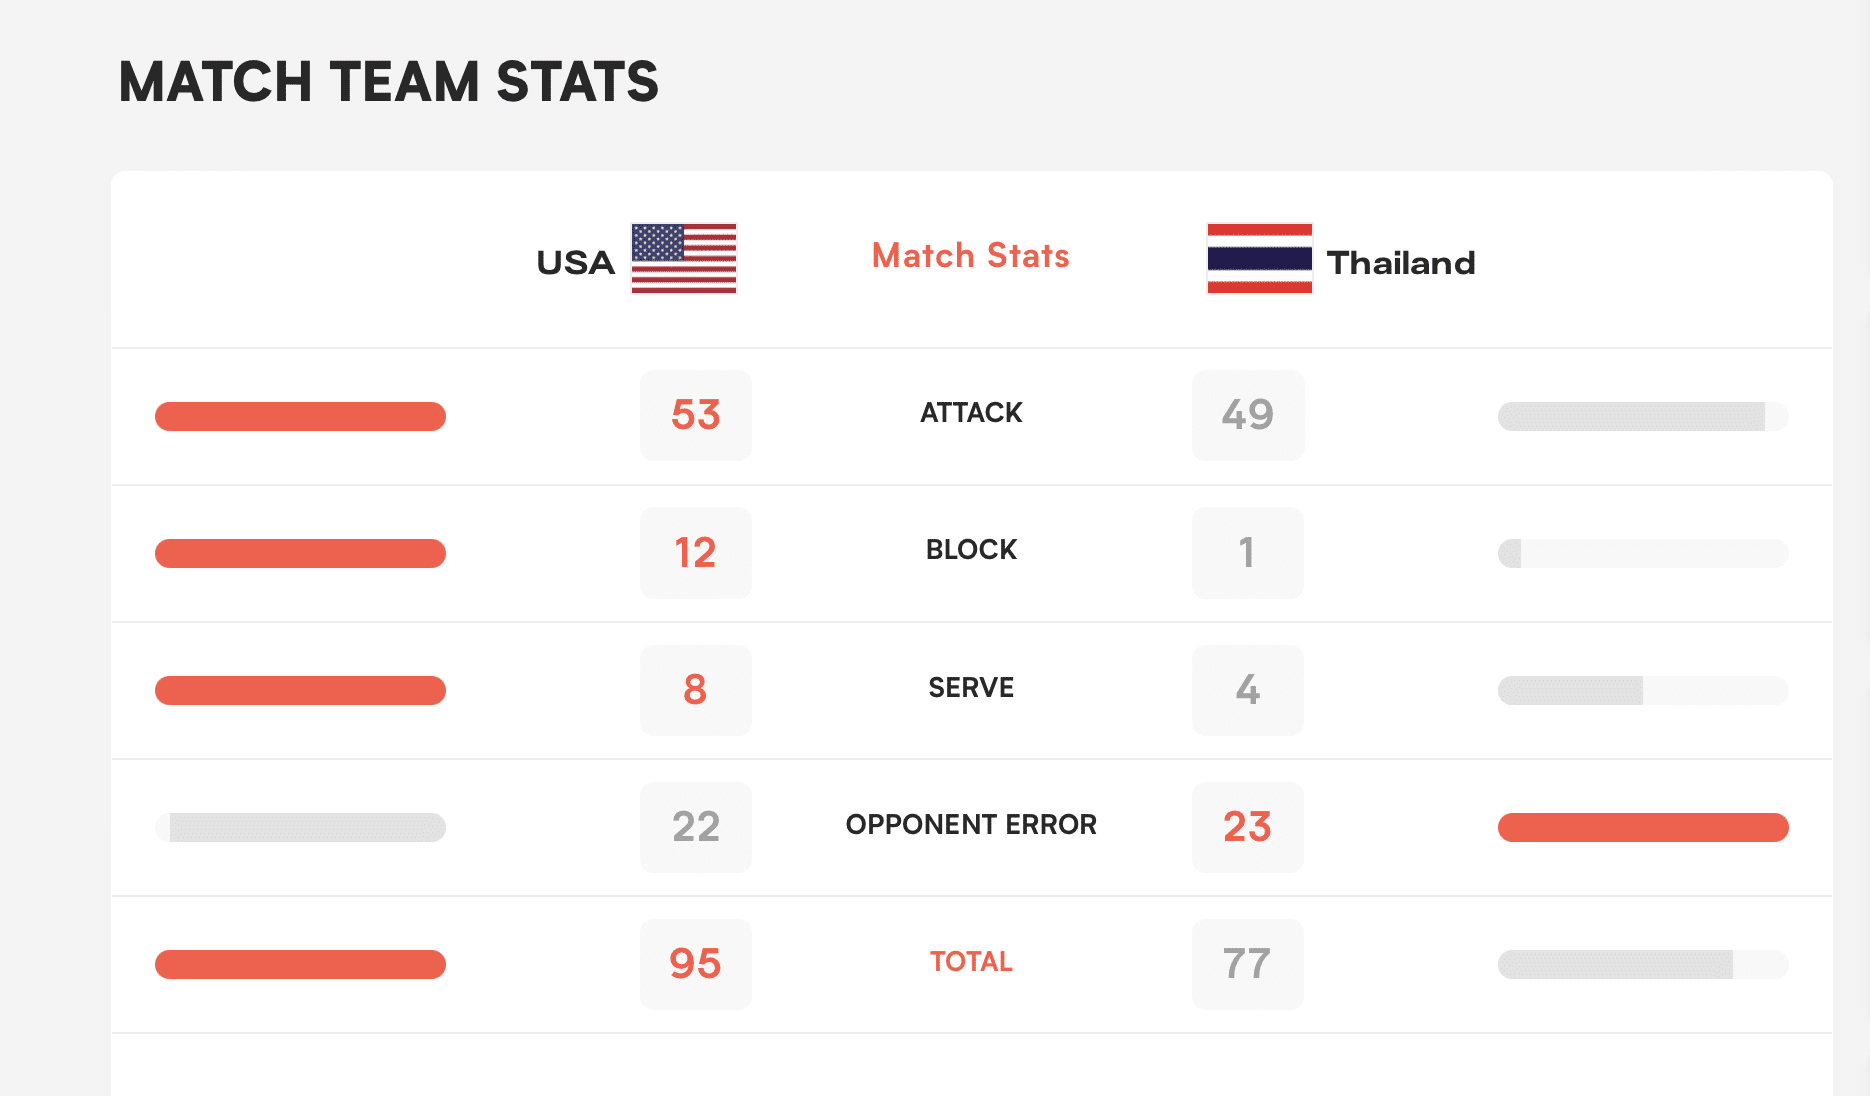Click USA block score 12
This screenshot has height=1096, width=1870.
click(x=696, y=553)
